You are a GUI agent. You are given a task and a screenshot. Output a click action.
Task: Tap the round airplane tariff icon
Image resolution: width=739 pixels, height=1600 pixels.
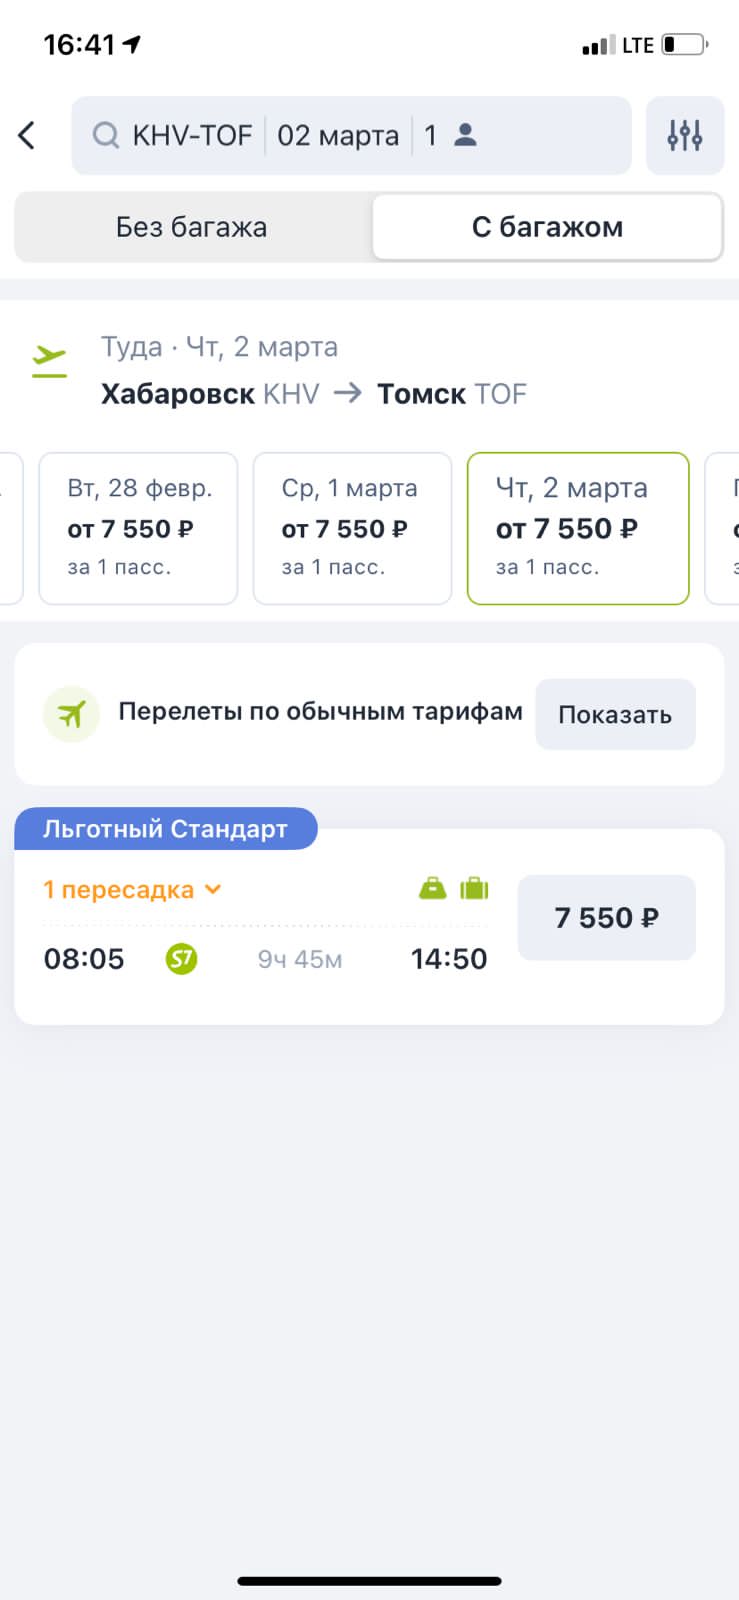click(71, 714)
